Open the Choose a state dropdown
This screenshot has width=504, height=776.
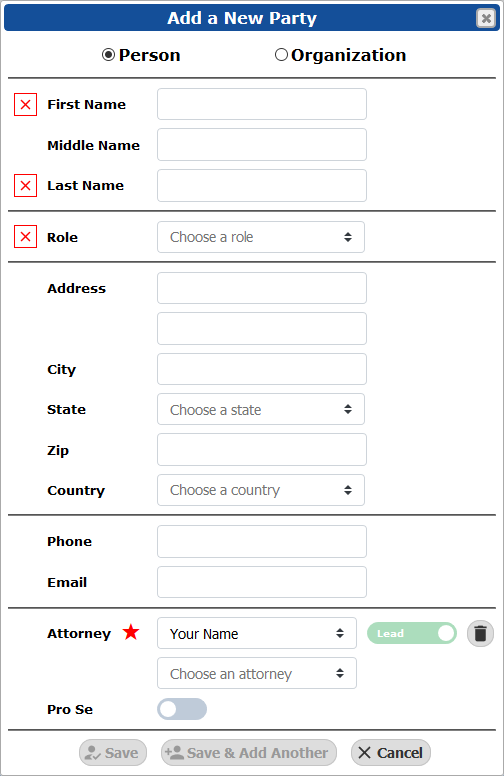tap(261, 409)
